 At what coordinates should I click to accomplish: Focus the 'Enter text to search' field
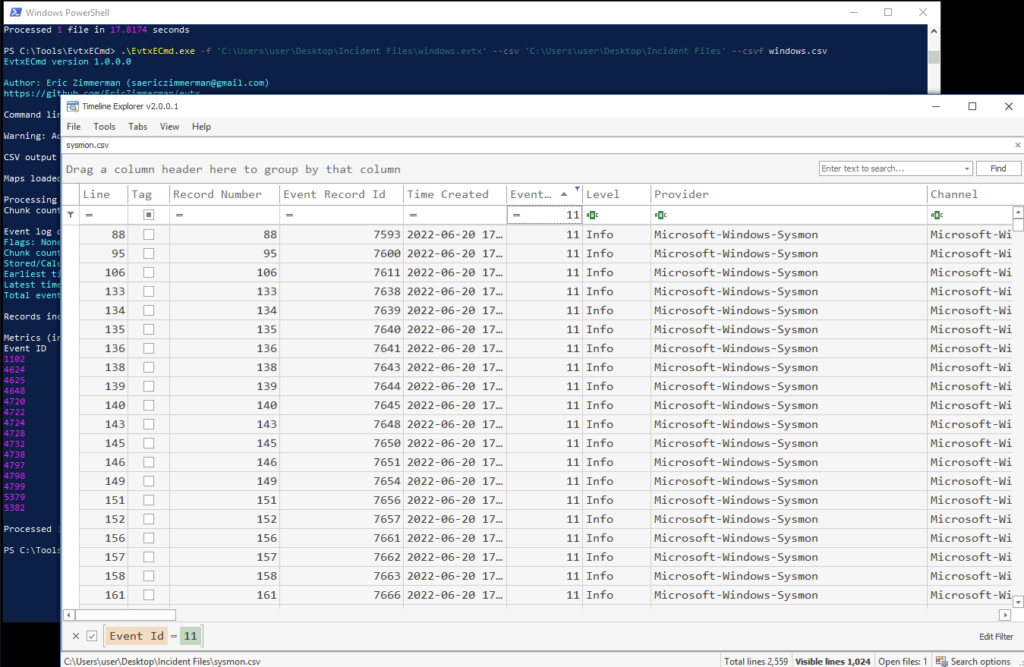[x=891, y=169]
